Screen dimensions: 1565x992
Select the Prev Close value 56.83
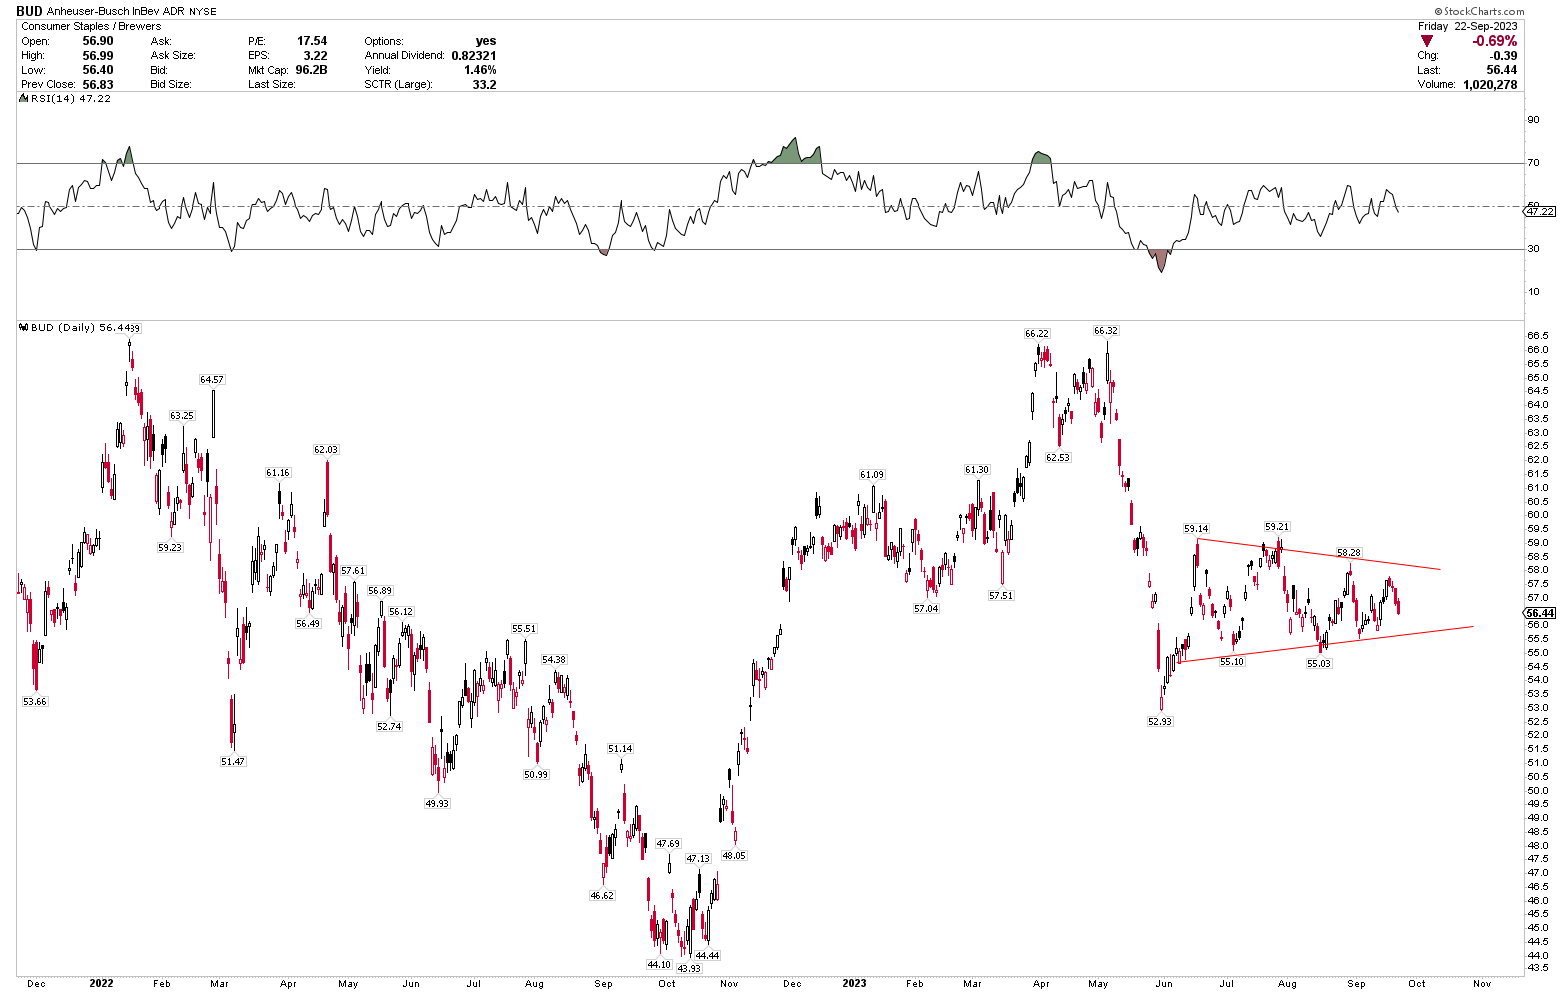click(x=98, y=84)
